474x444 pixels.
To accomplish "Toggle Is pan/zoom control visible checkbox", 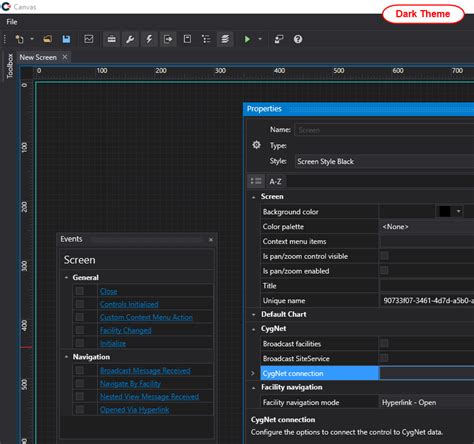I will click(x=384, y=256).
